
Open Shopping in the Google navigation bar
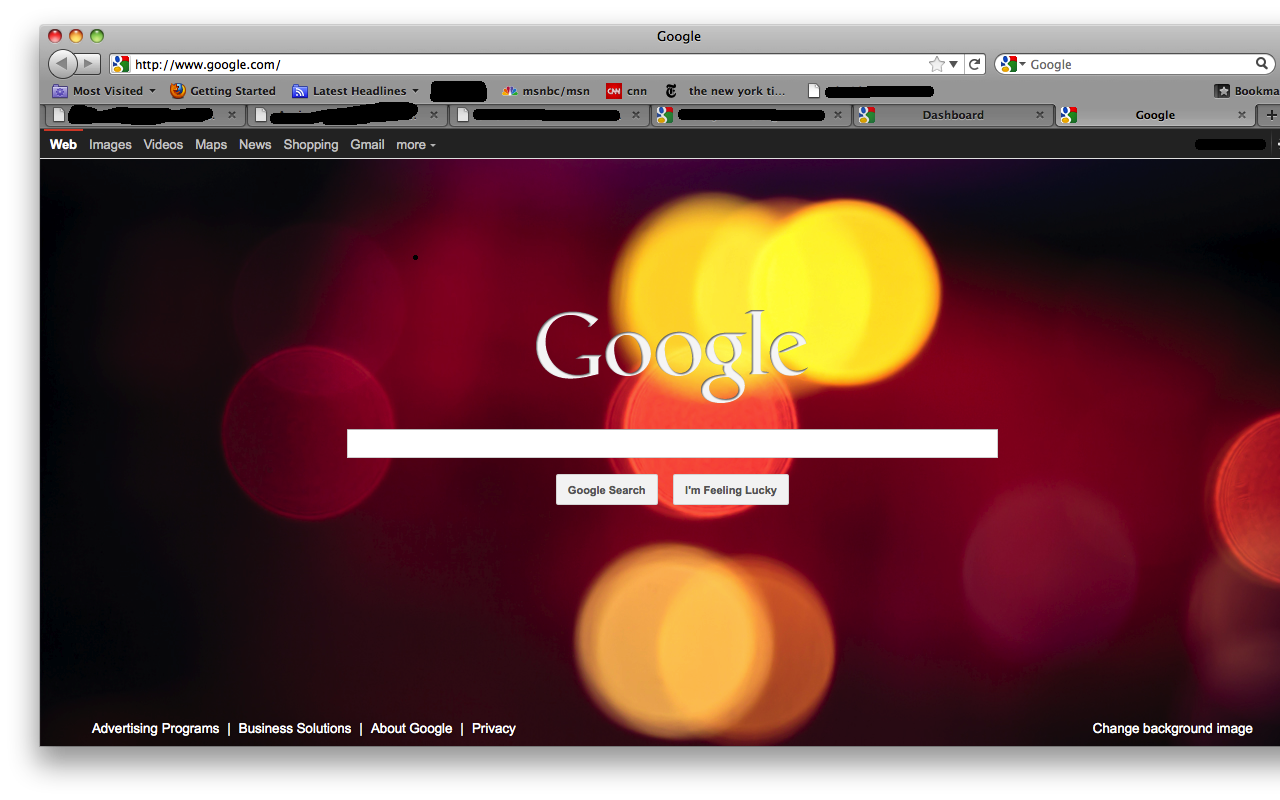tap(311, 145)
